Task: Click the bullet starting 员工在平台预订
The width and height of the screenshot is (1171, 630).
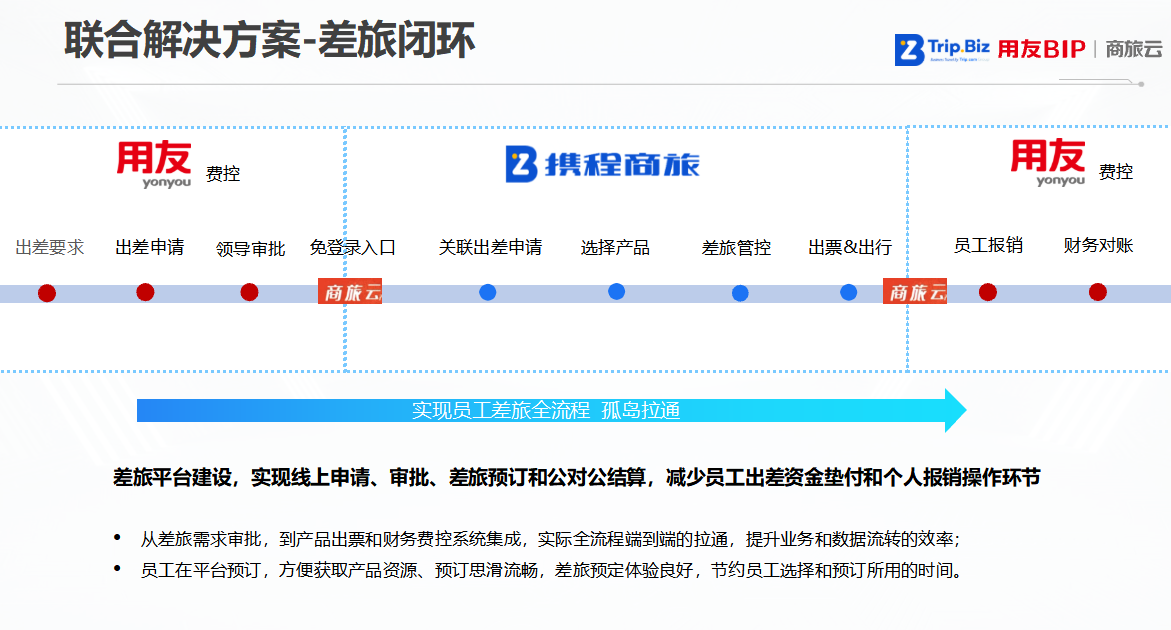Action: [551, 570]
